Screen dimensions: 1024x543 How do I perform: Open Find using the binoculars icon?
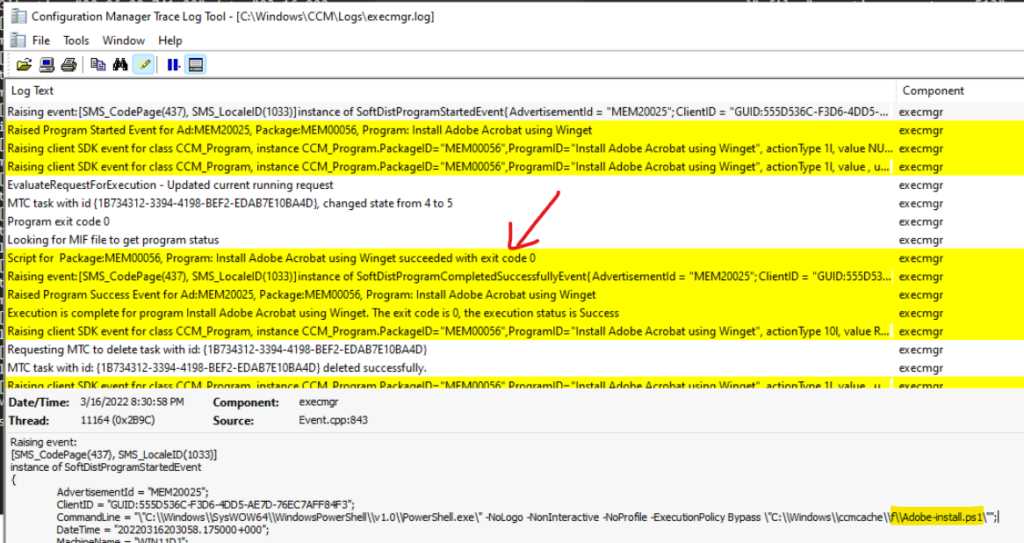120,65
